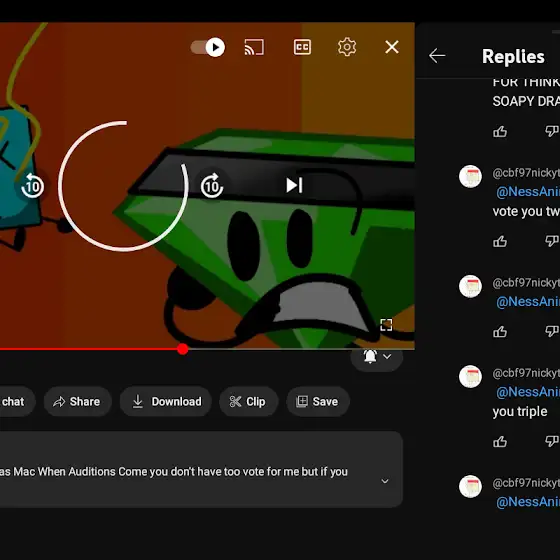Open avatar of 'you triple' commenter
Screen dimensions: 560x560
470,376
